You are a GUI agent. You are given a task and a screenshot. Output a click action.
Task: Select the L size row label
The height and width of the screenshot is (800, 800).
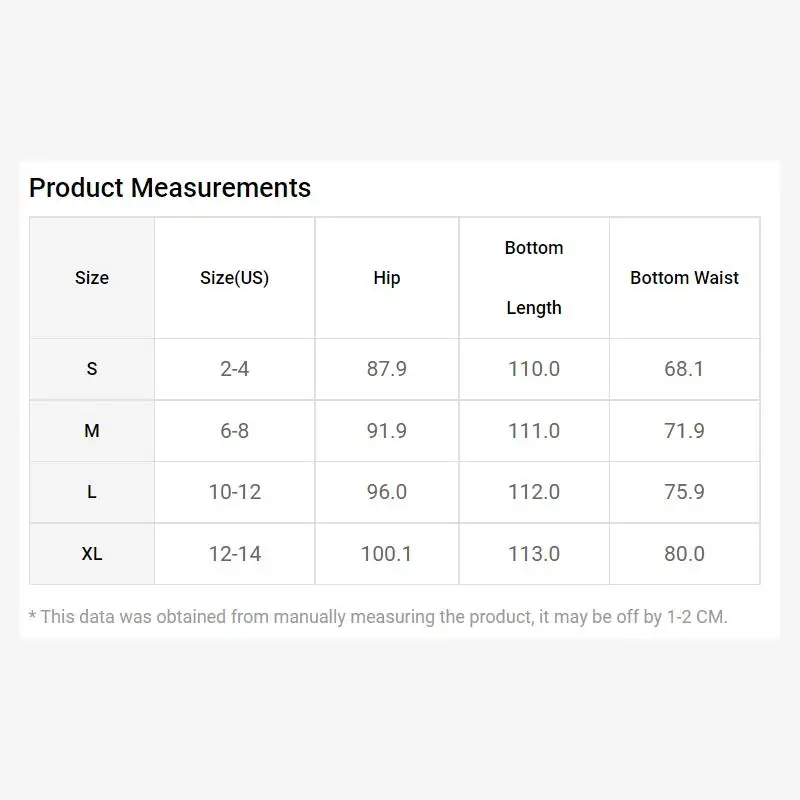click(92, 492)
